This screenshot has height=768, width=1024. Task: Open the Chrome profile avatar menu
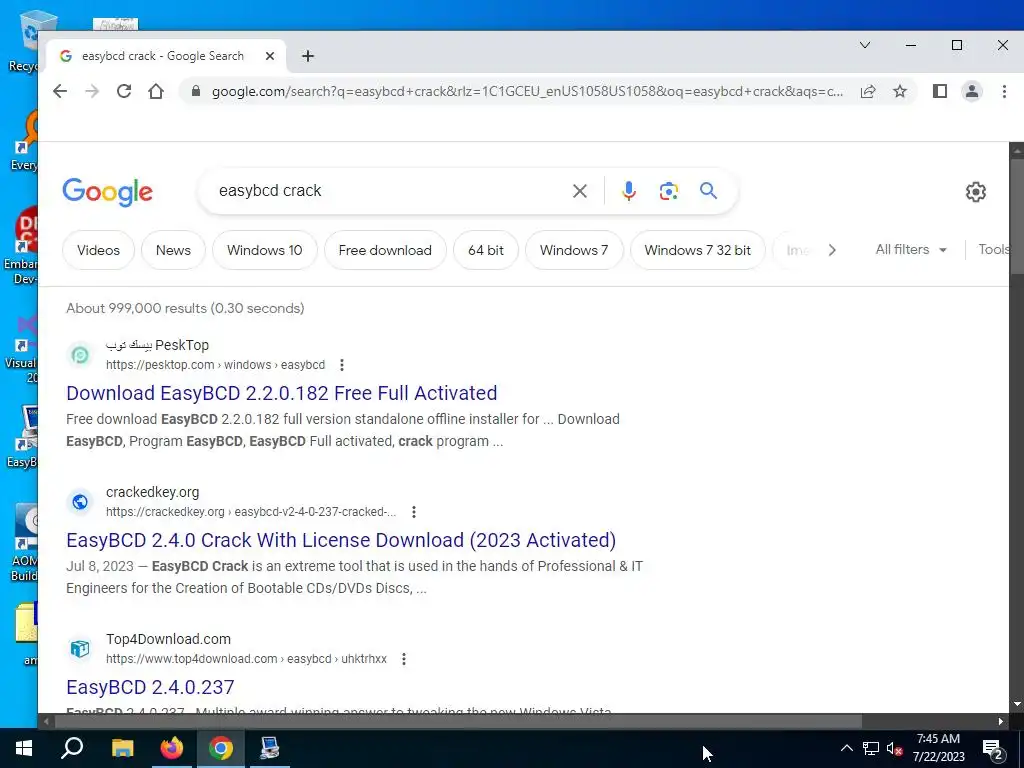(972, 91)
